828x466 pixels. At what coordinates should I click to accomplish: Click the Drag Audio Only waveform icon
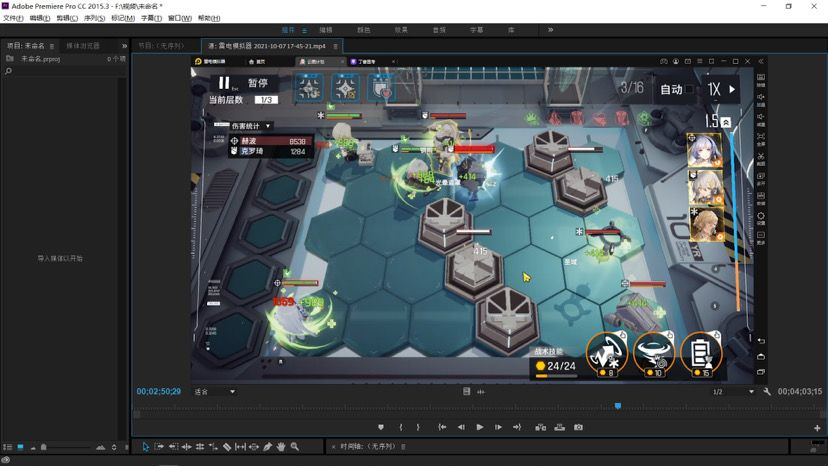pyautogui.click(x=481, y=392)
